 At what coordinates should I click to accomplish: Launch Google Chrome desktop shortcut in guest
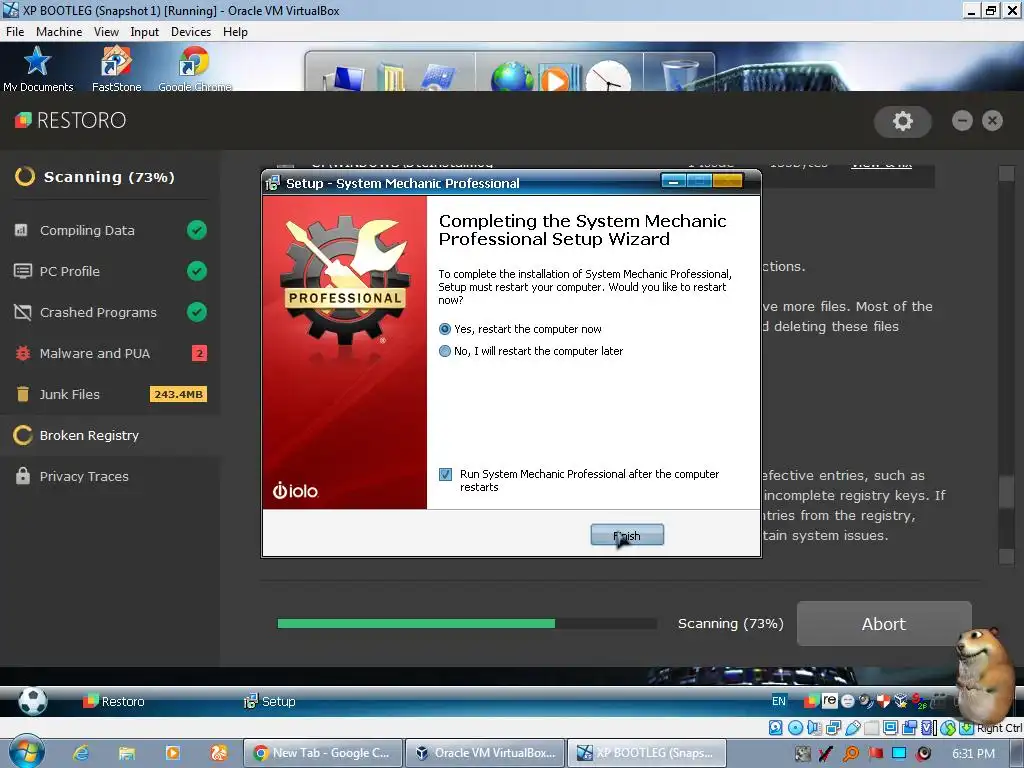pyautogui.click(x=195, y=69)
